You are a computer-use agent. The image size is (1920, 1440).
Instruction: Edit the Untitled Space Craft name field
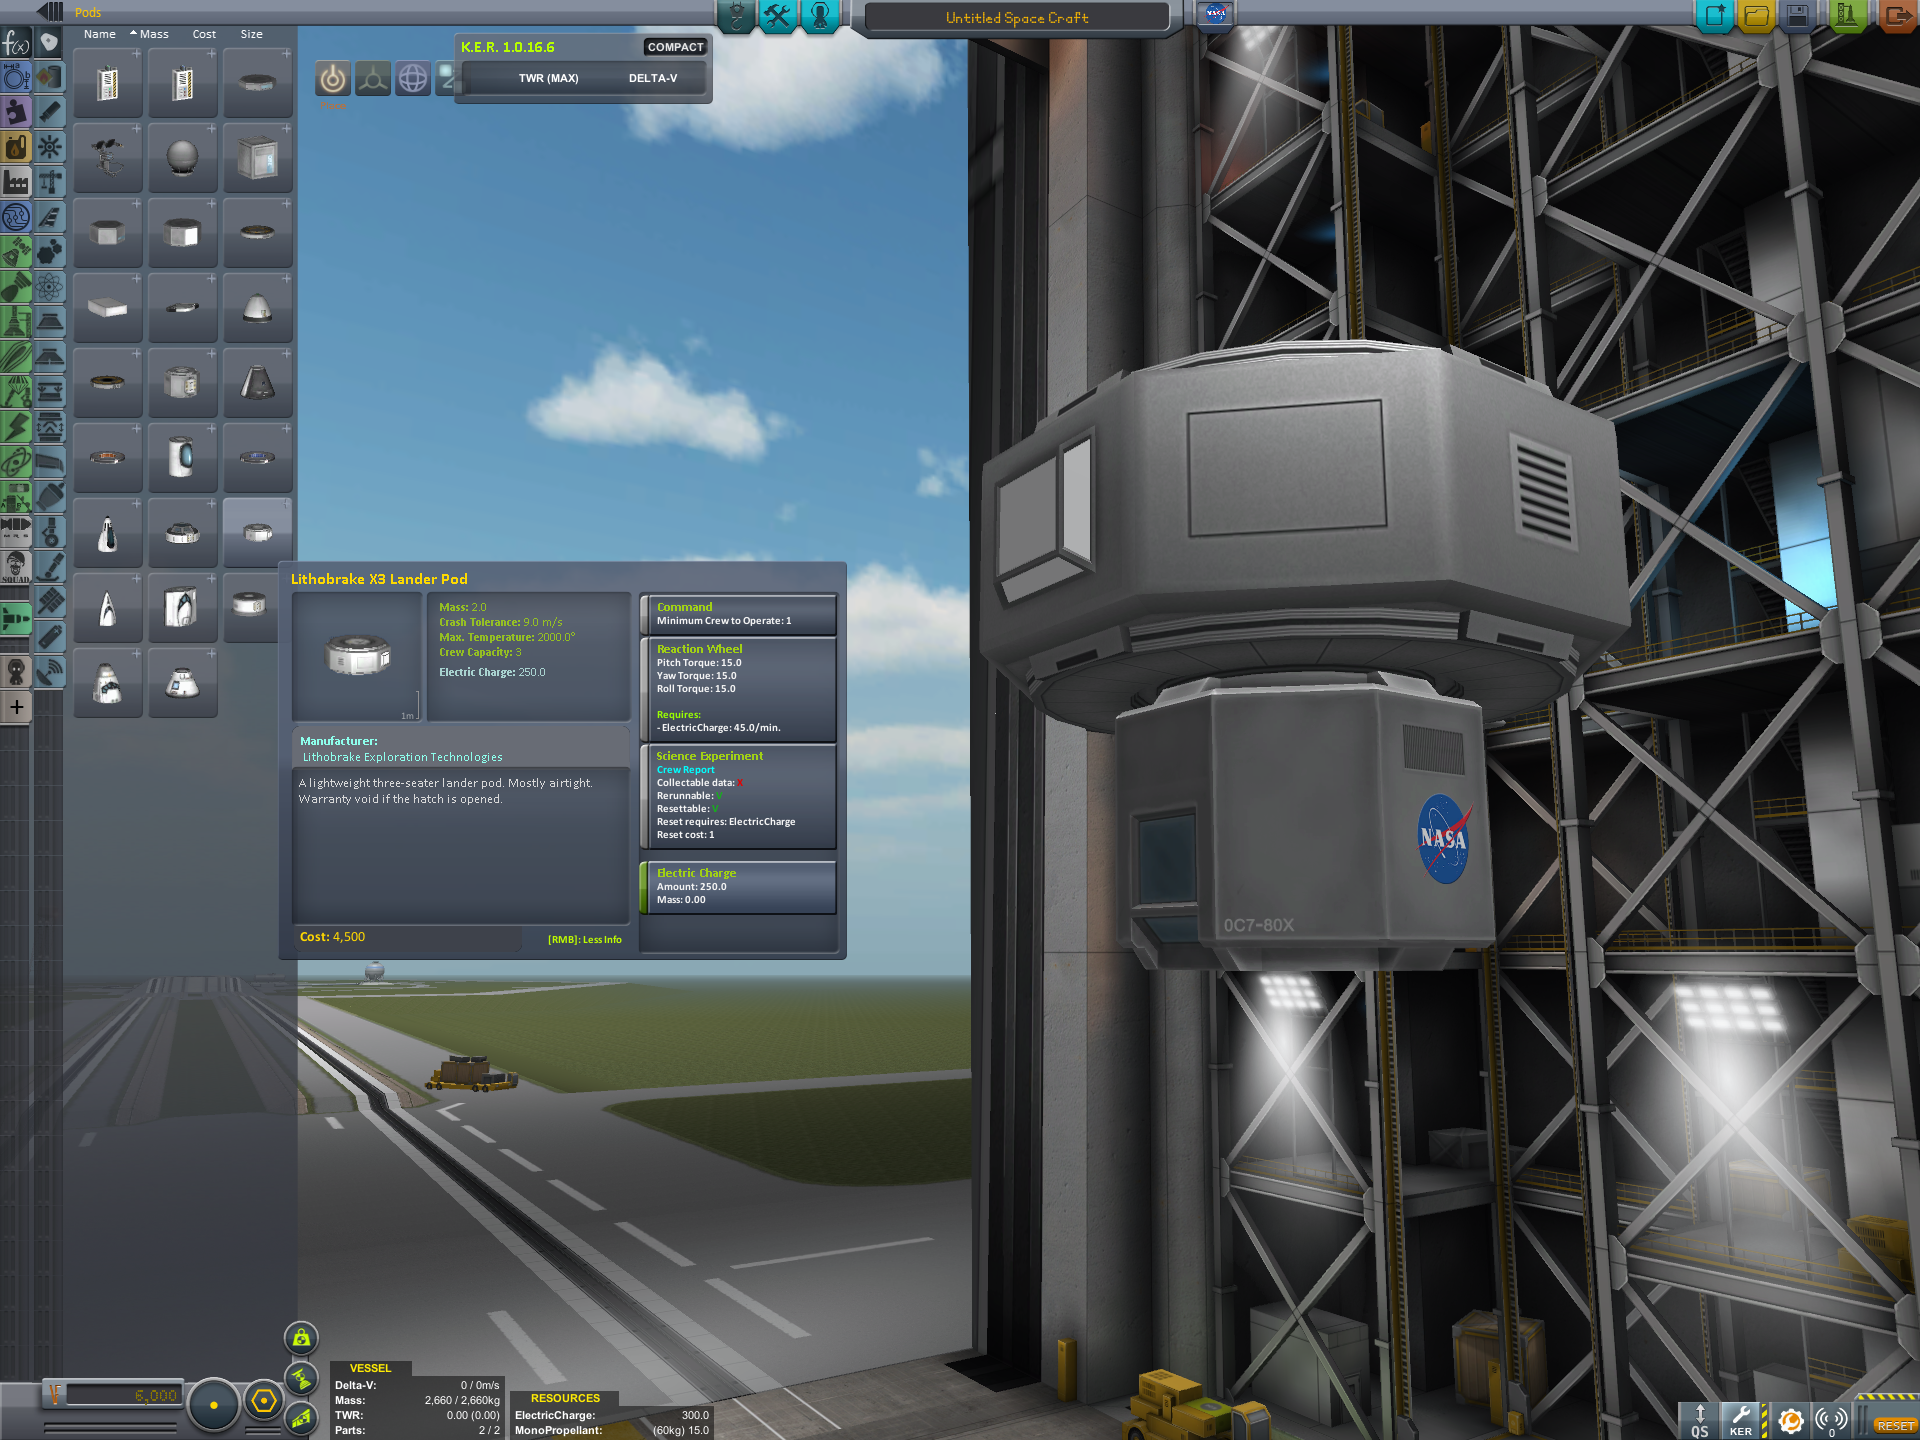click(1016, 18)
